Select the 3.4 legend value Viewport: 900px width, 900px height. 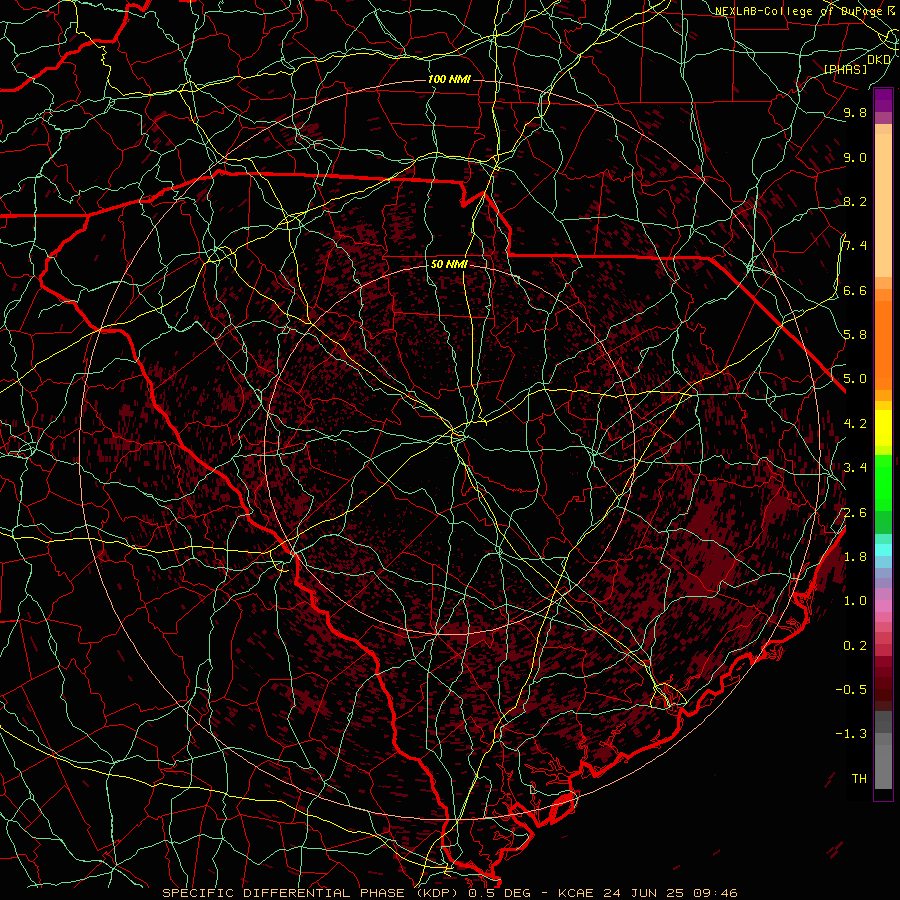point(855,468)
